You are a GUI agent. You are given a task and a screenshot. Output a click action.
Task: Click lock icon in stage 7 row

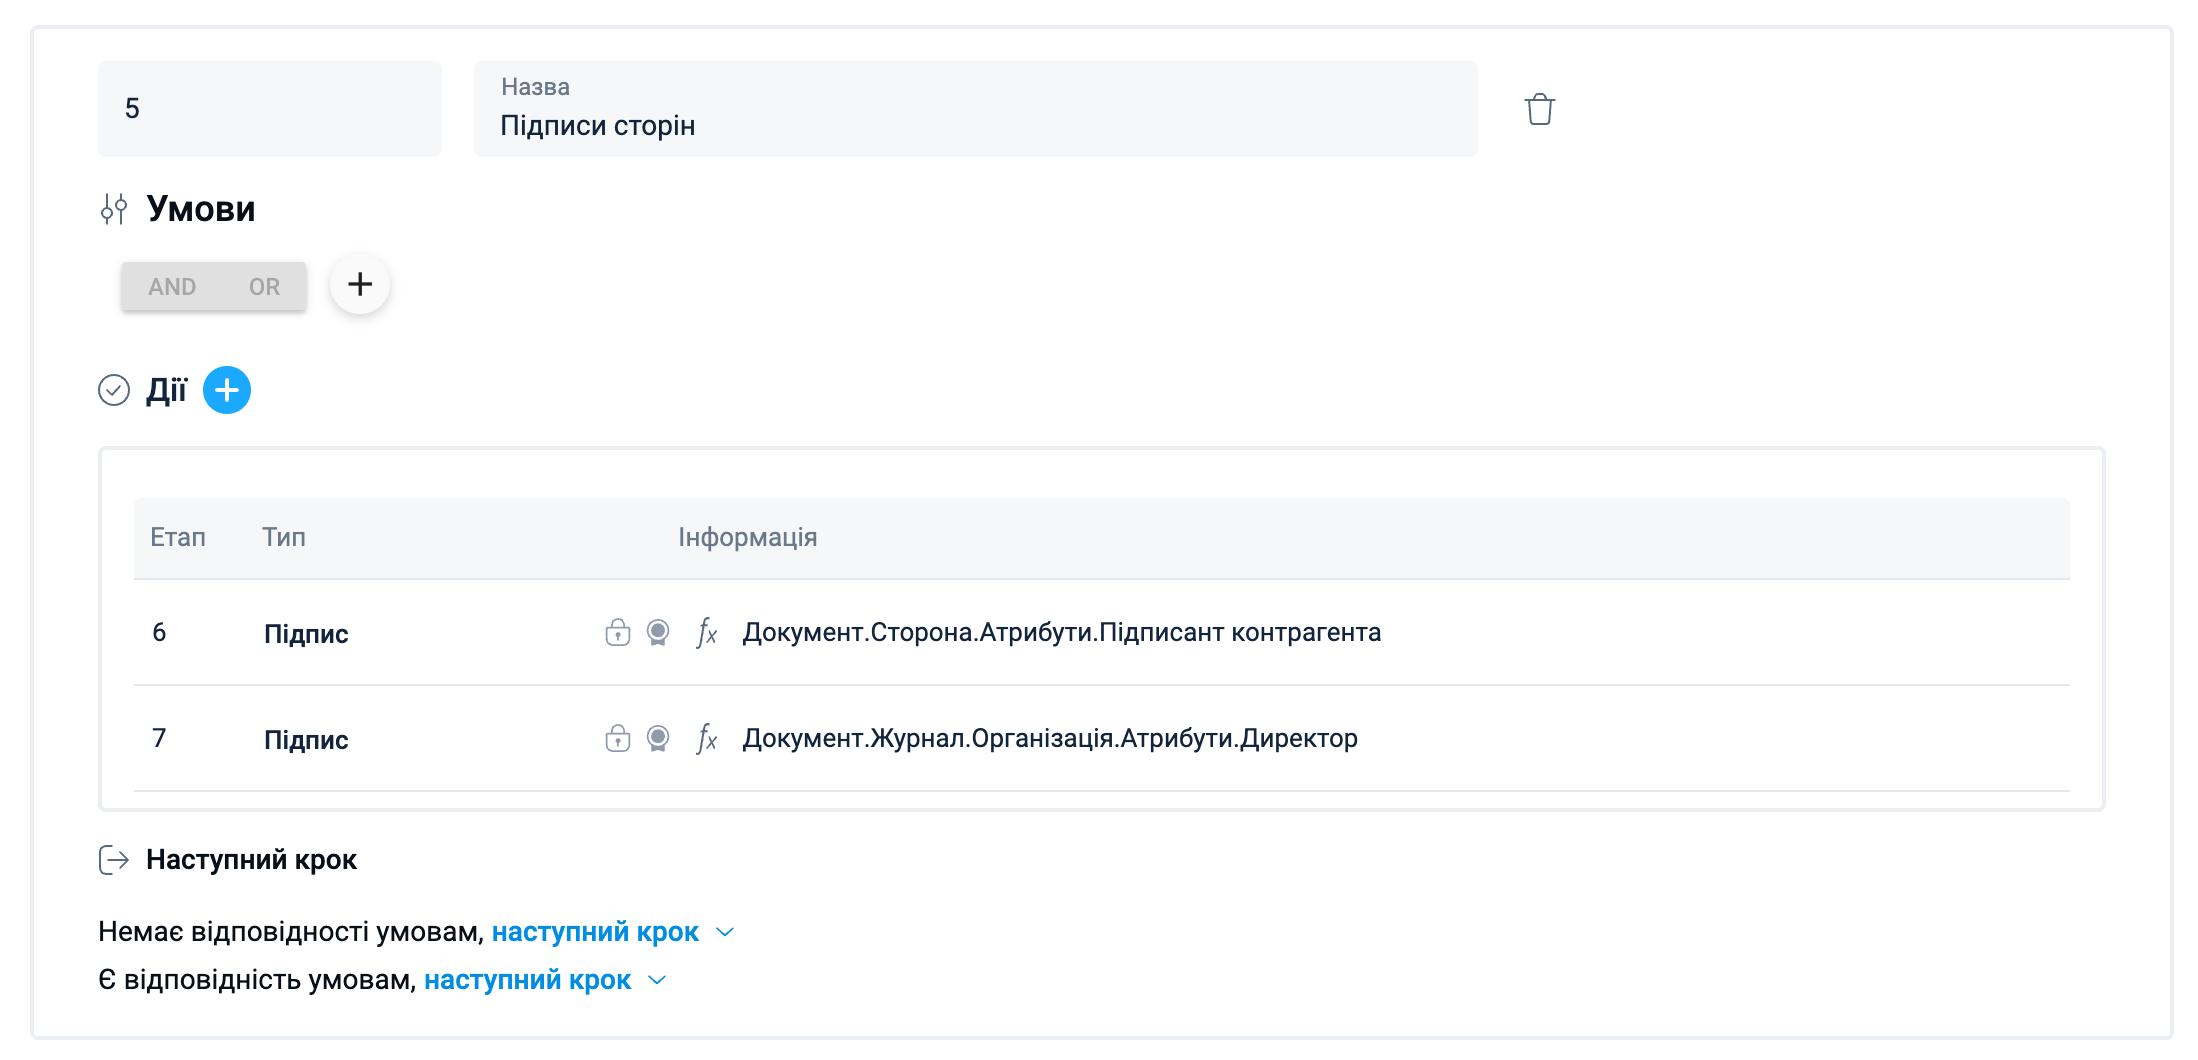(618, 738)
